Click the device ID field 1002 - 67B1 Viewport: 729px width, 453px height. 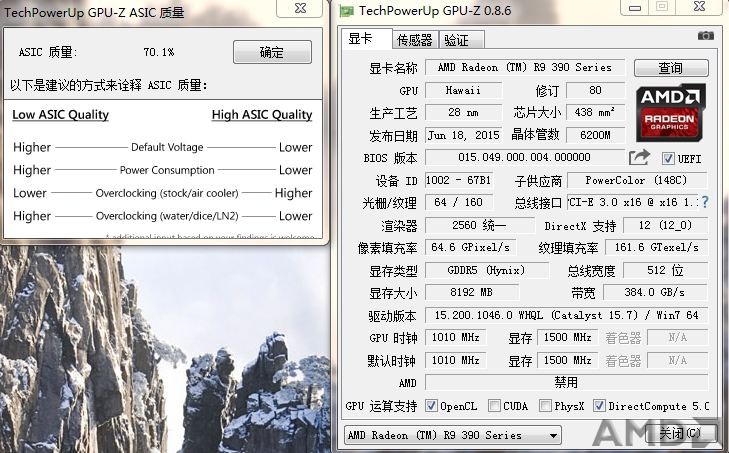click(x=458, y=180)
